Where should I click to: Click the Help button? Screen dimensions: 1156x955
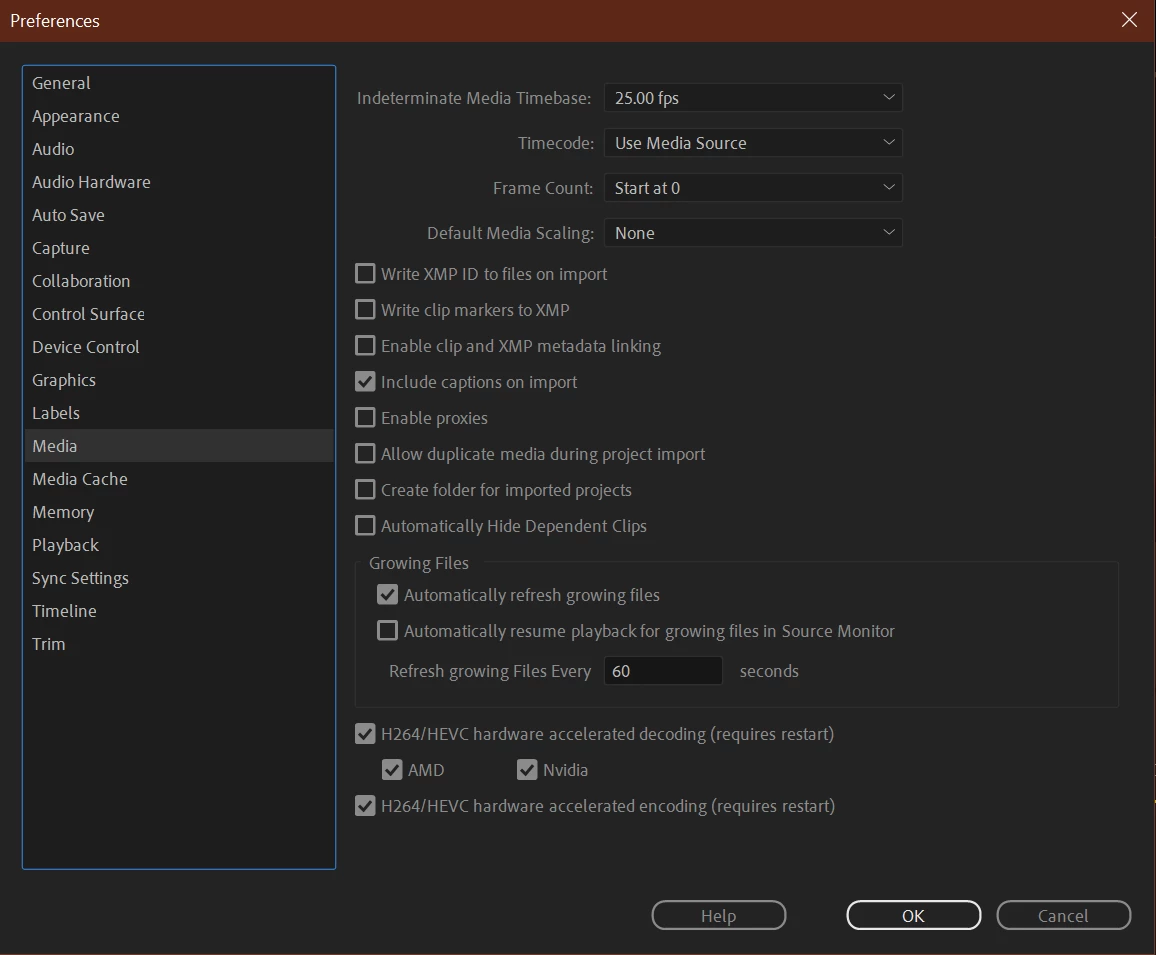[719, 915]
